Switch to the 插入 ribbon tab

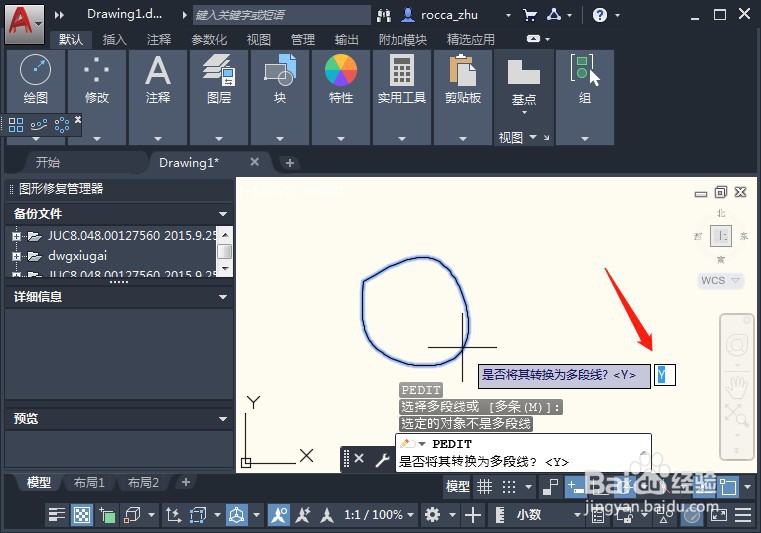115,39
